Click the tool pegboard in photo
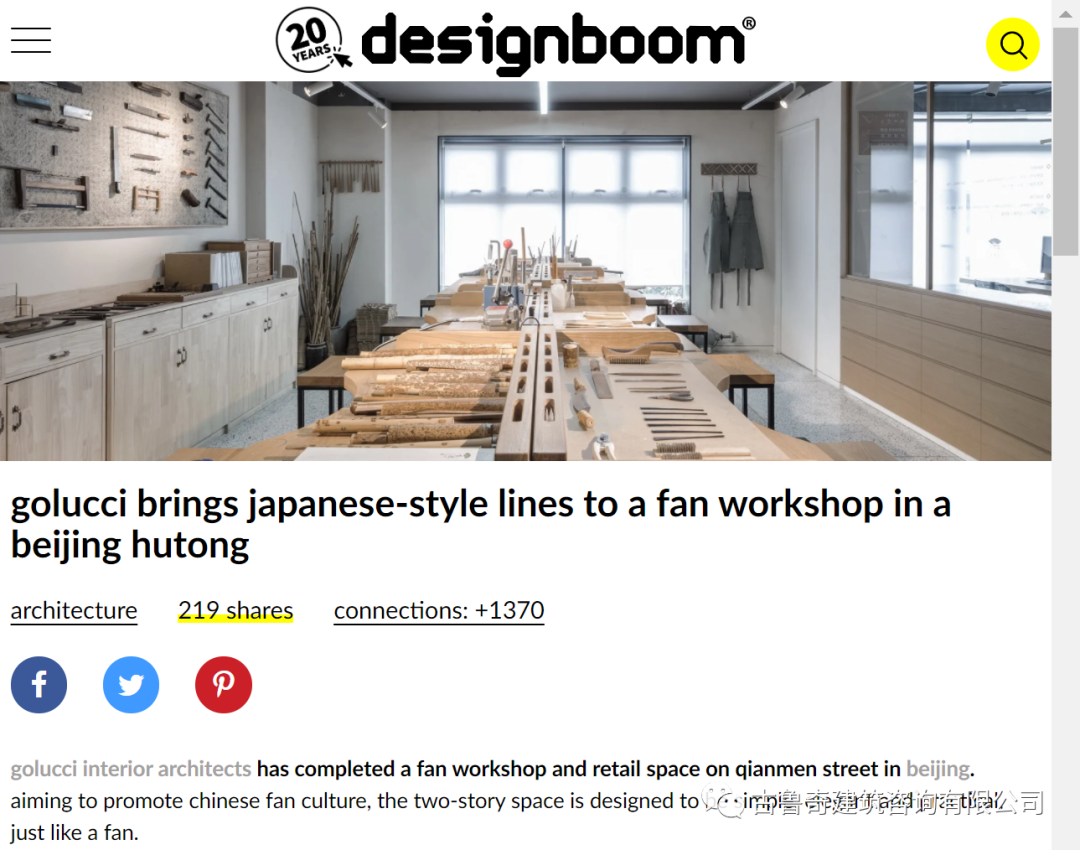The image size is (1080, 850). pyautogui.click(x=114, y=155)
